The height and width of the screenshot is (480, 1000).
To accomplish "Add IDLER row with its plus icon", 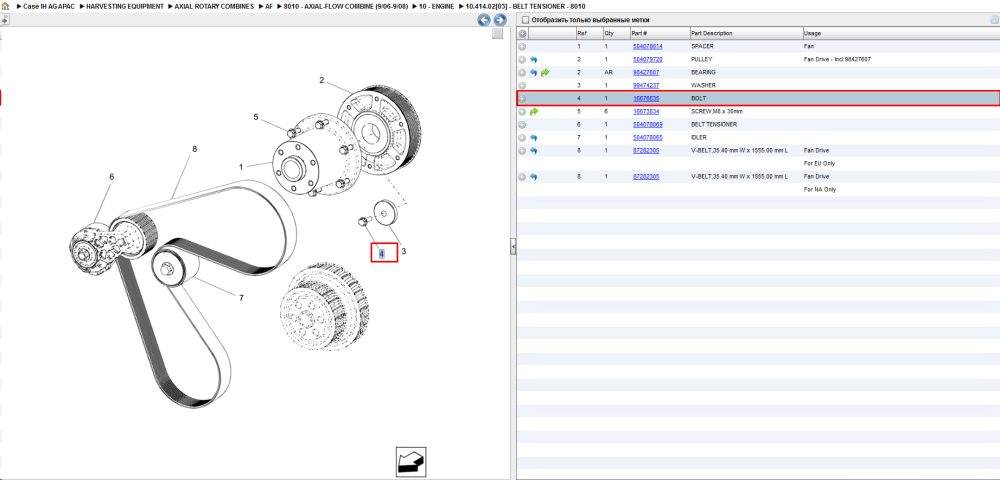I will [x=522, y=138].
